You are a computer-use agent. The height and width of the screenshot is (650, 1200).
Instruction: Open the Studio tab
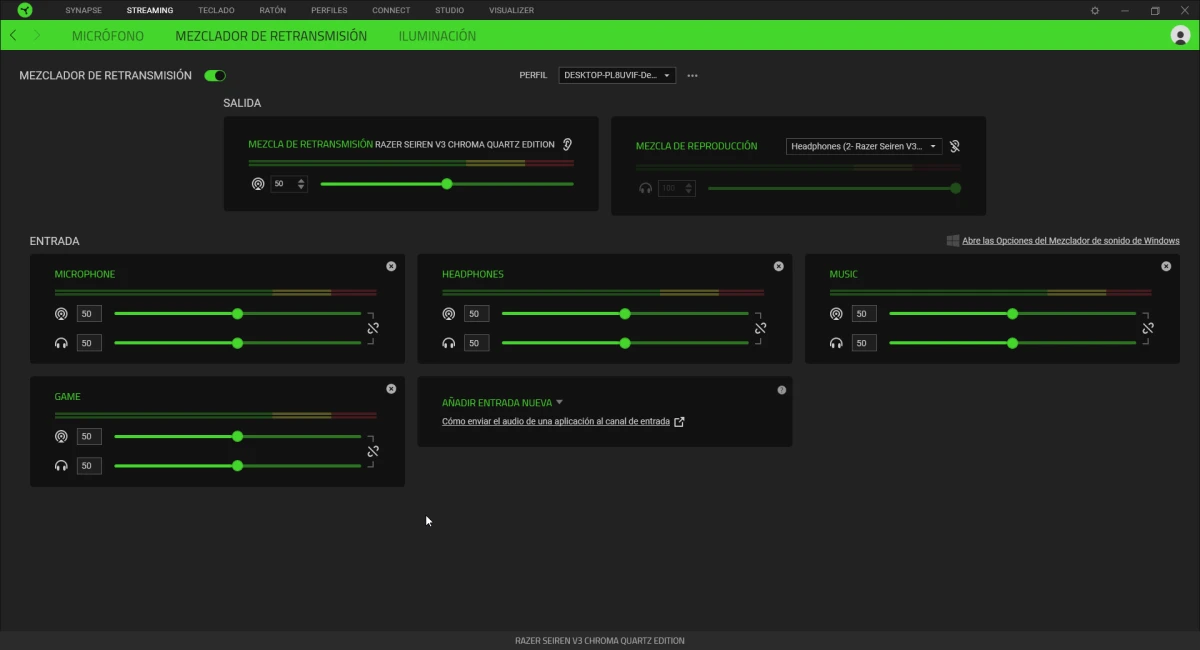coord(449,10)
